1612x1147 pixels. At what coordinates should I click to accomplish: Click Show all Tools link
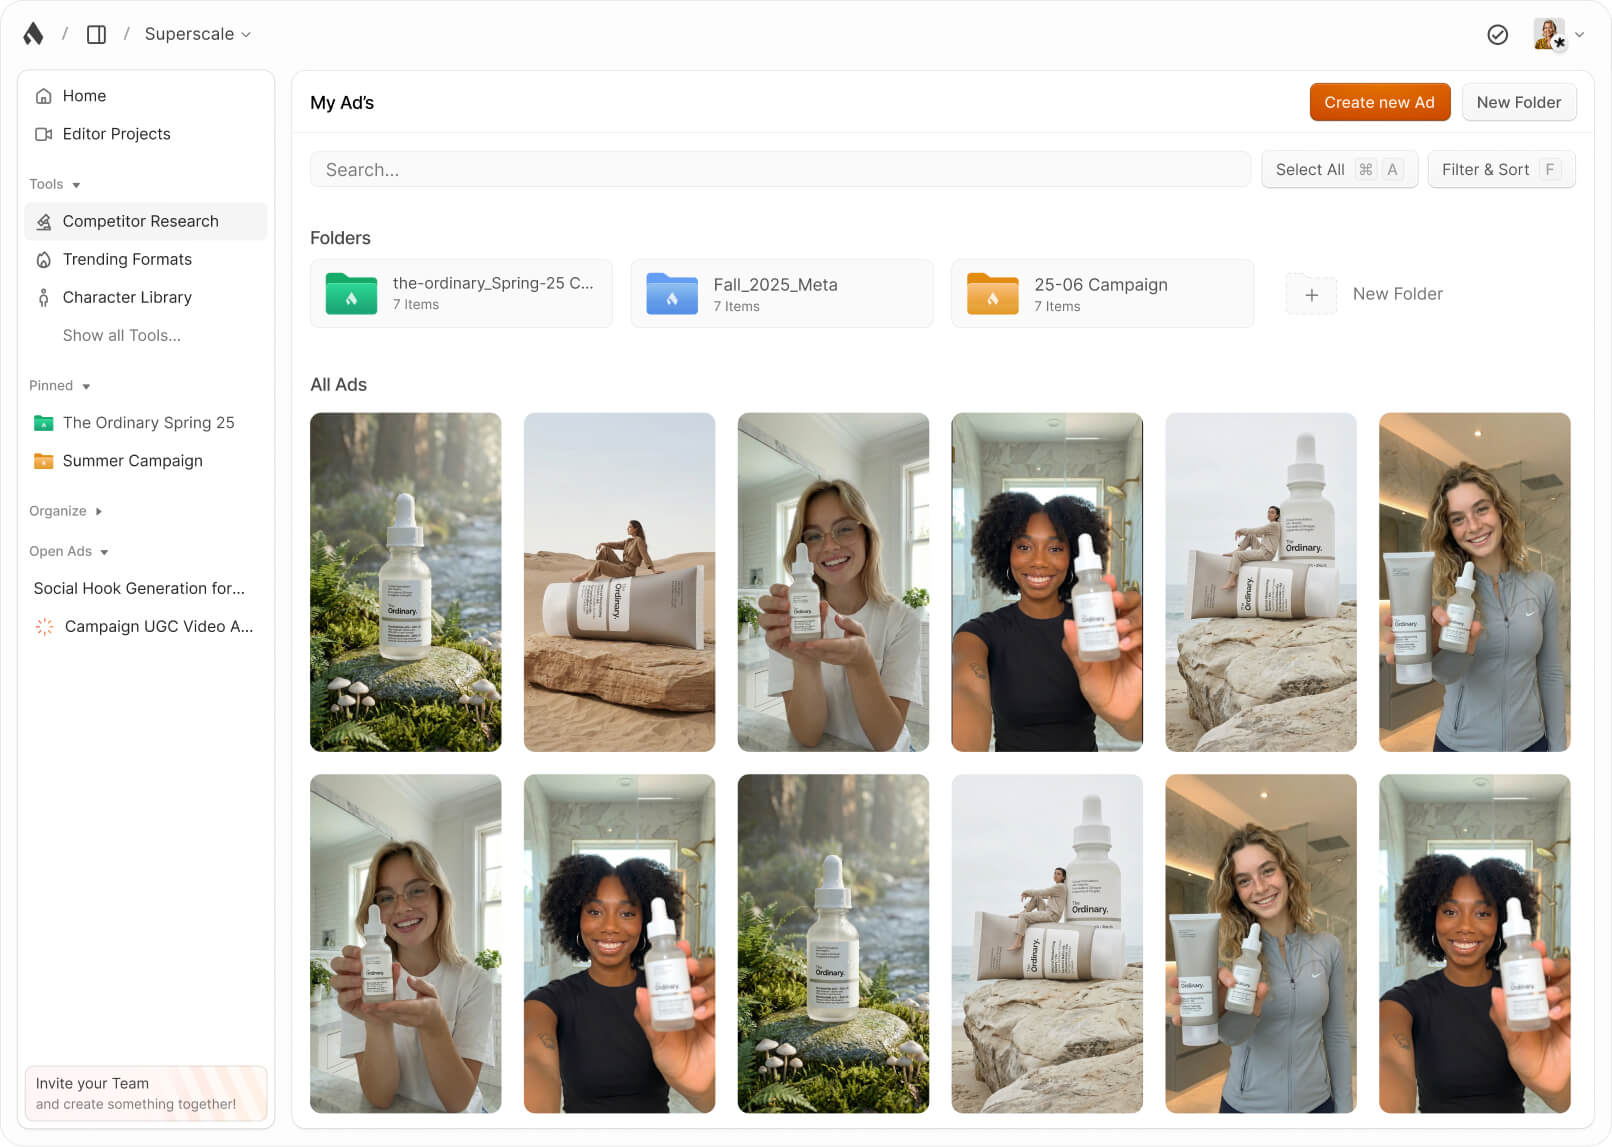click(x=122, y=335)
